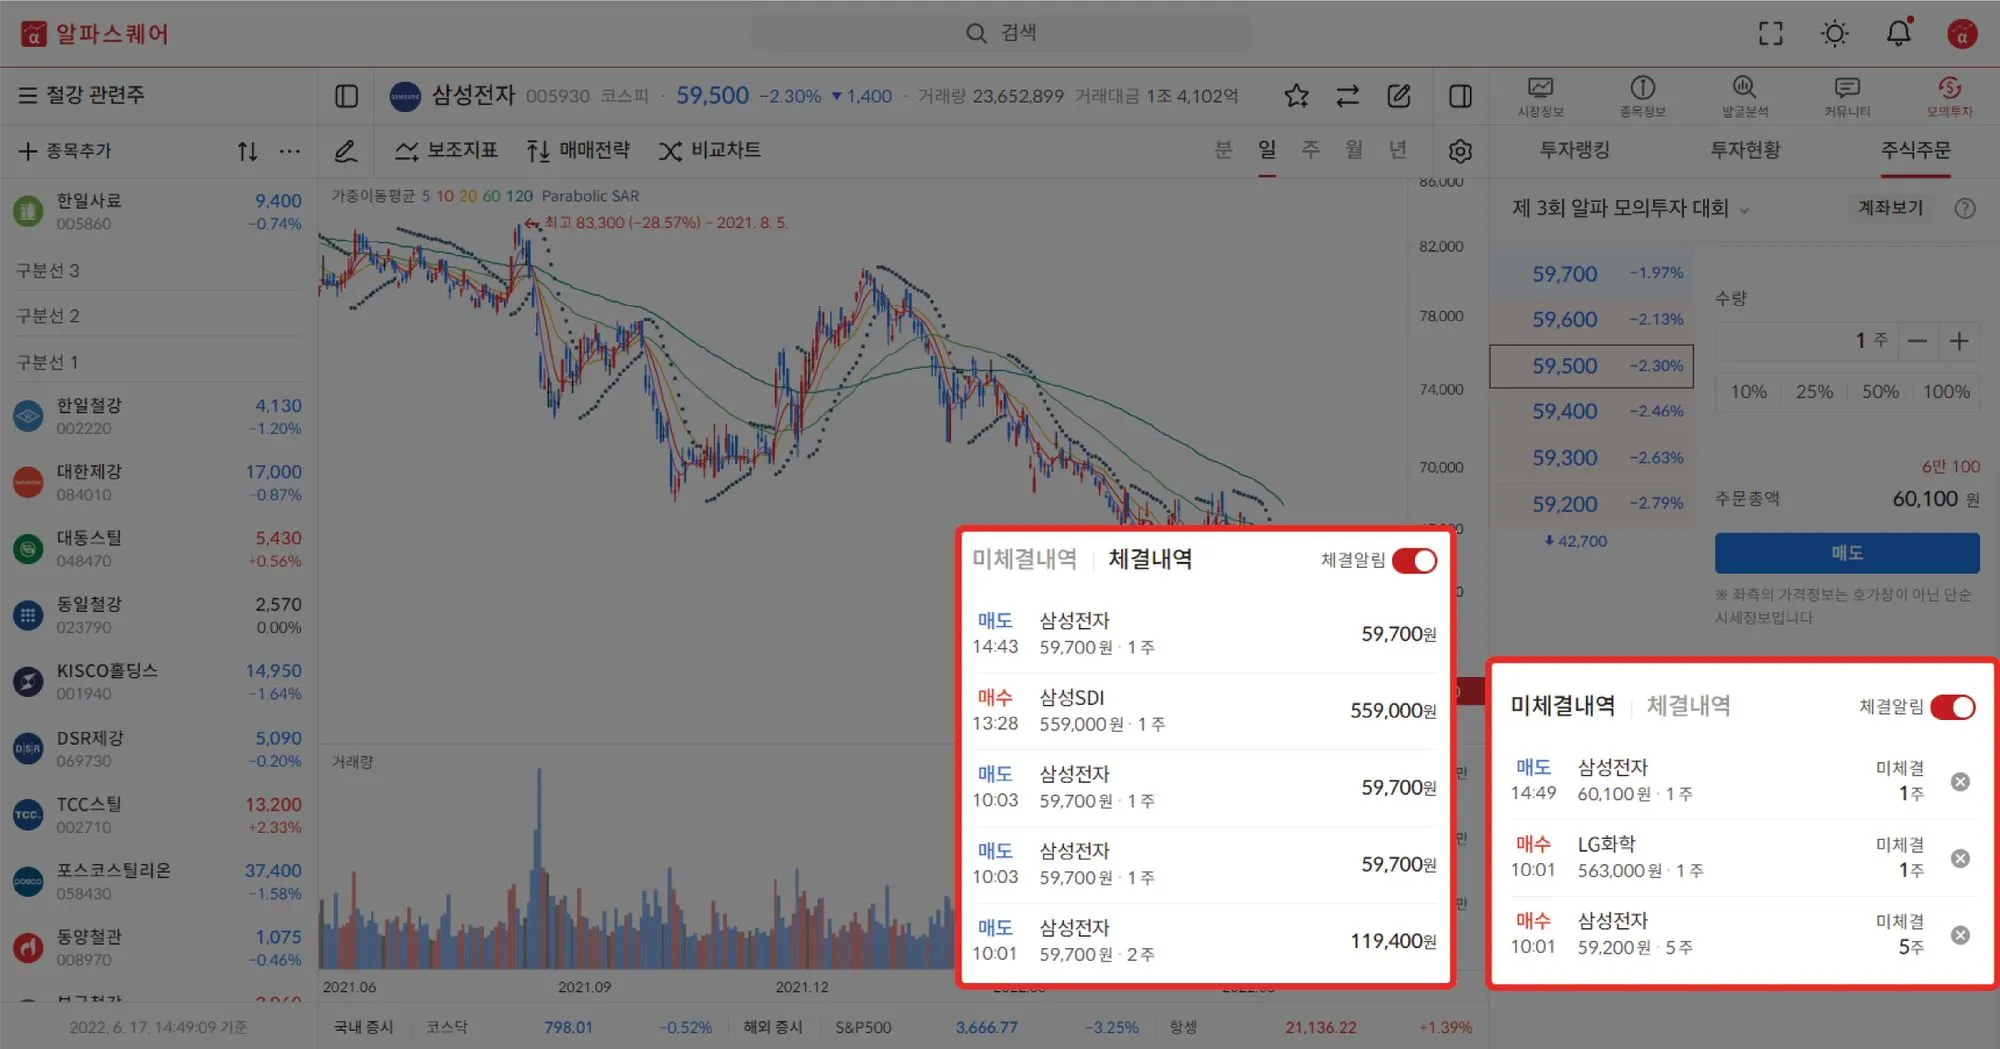The image size is (2000, 1049).
Task: Open 모의투자 panel icon
Action: [1950, 97]
